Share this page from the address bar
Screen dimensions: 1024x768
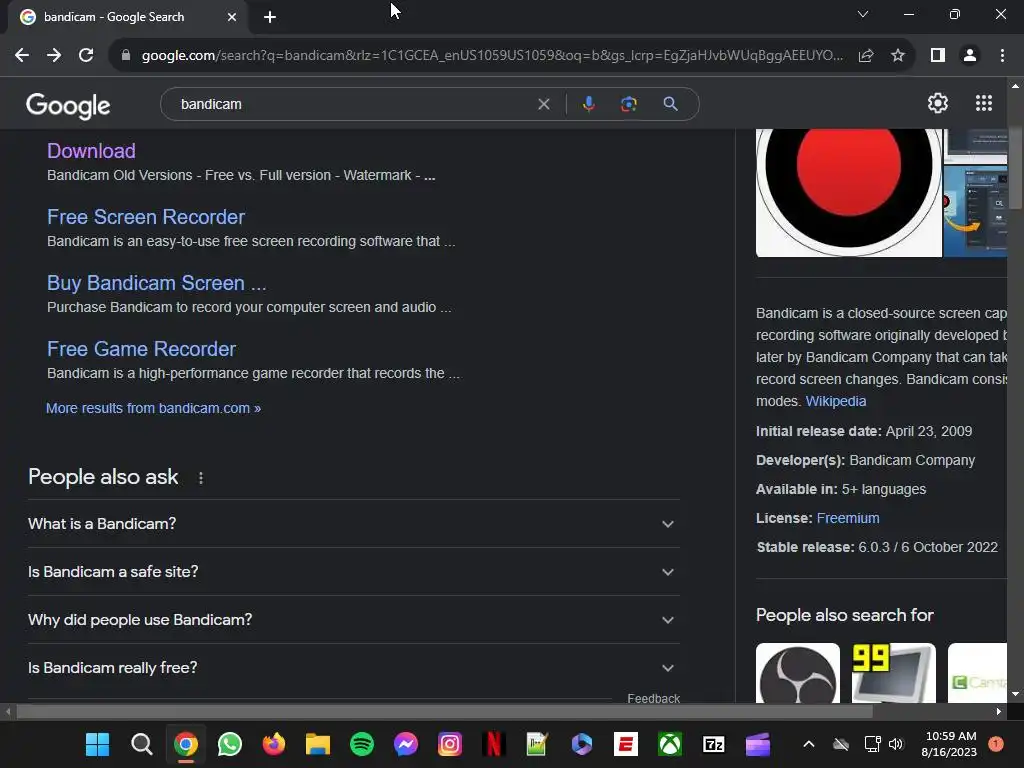coord(866,56)
